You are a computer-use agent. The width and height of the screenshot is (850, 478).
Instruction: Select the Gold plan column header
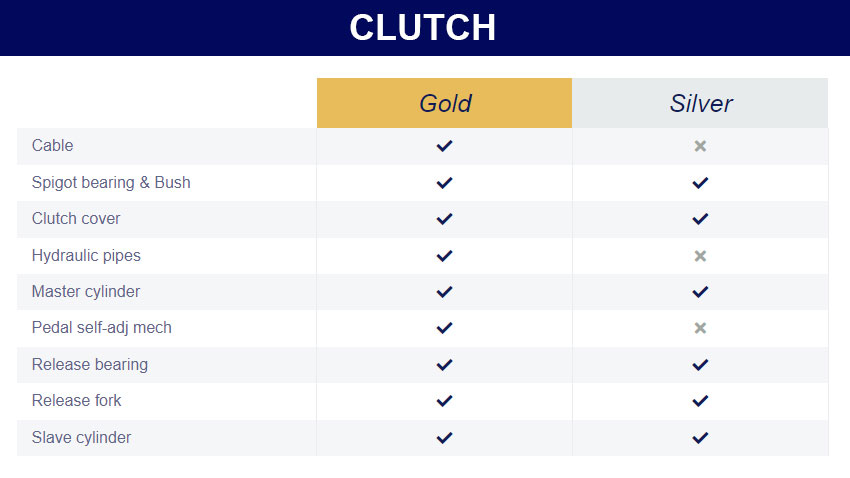tap(445, 103)
